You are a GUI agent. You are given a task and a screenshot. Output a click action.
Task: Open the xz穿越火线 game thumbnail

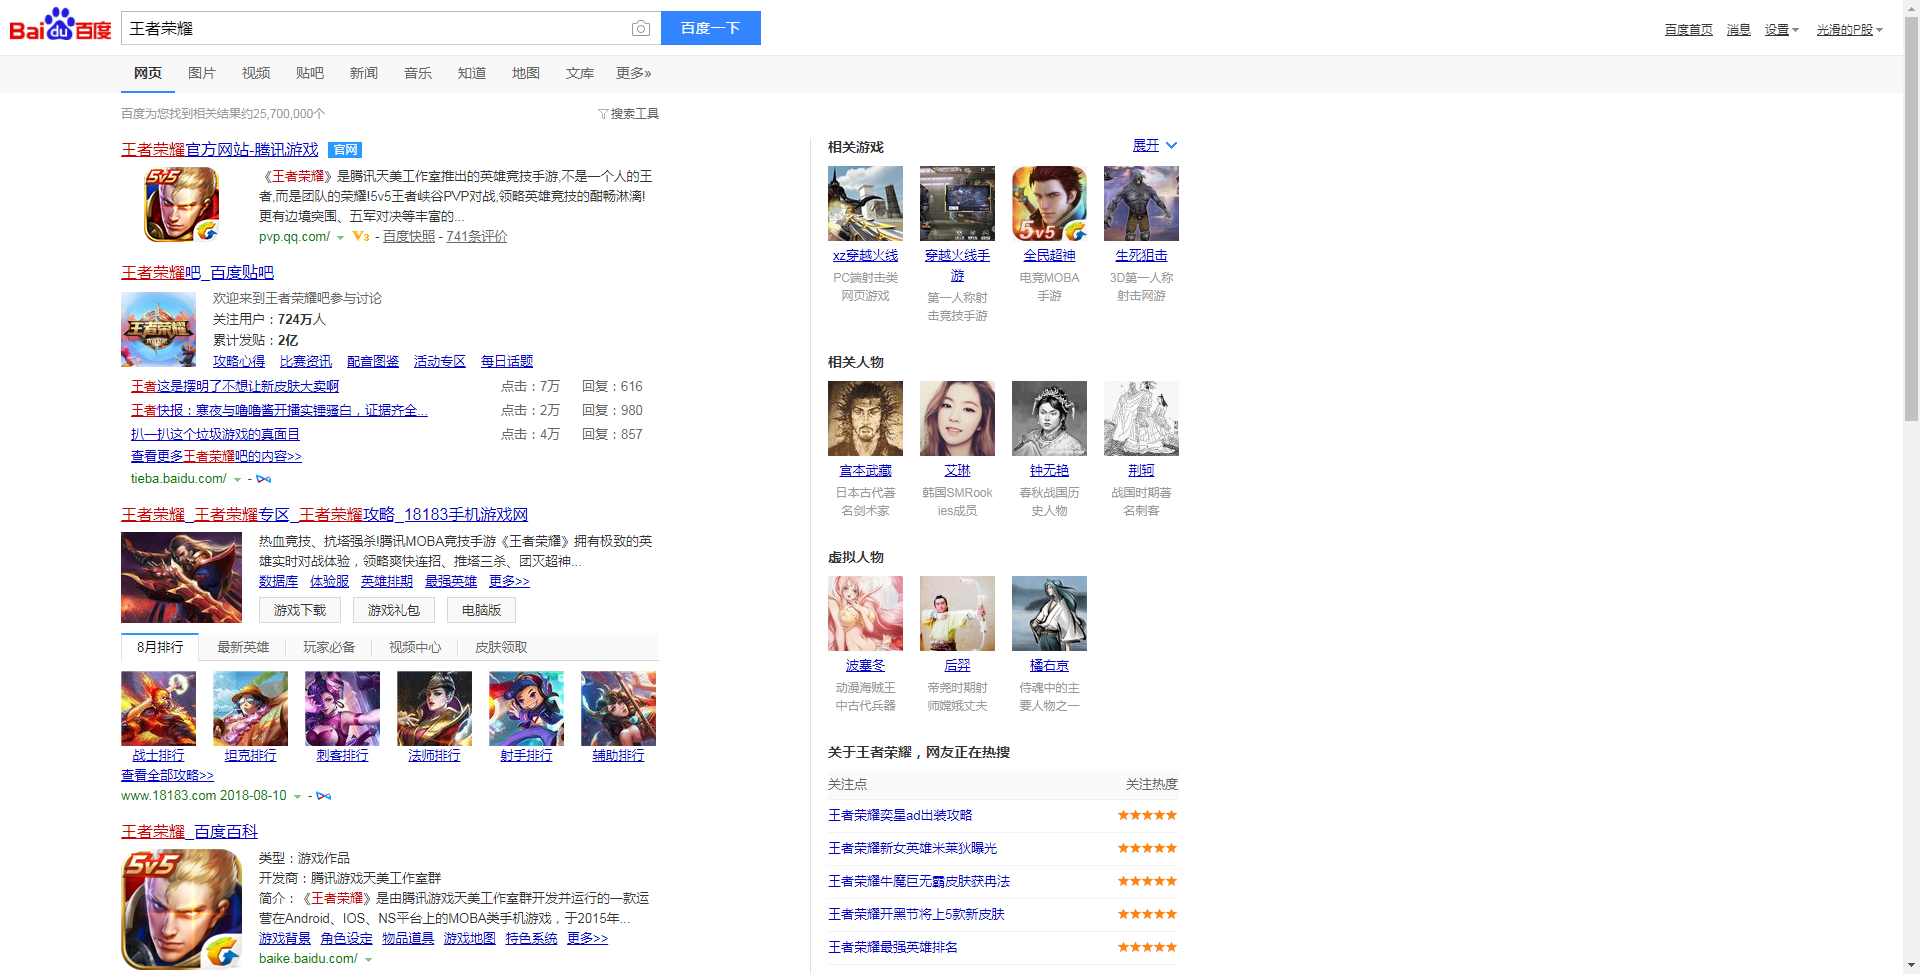865,203
